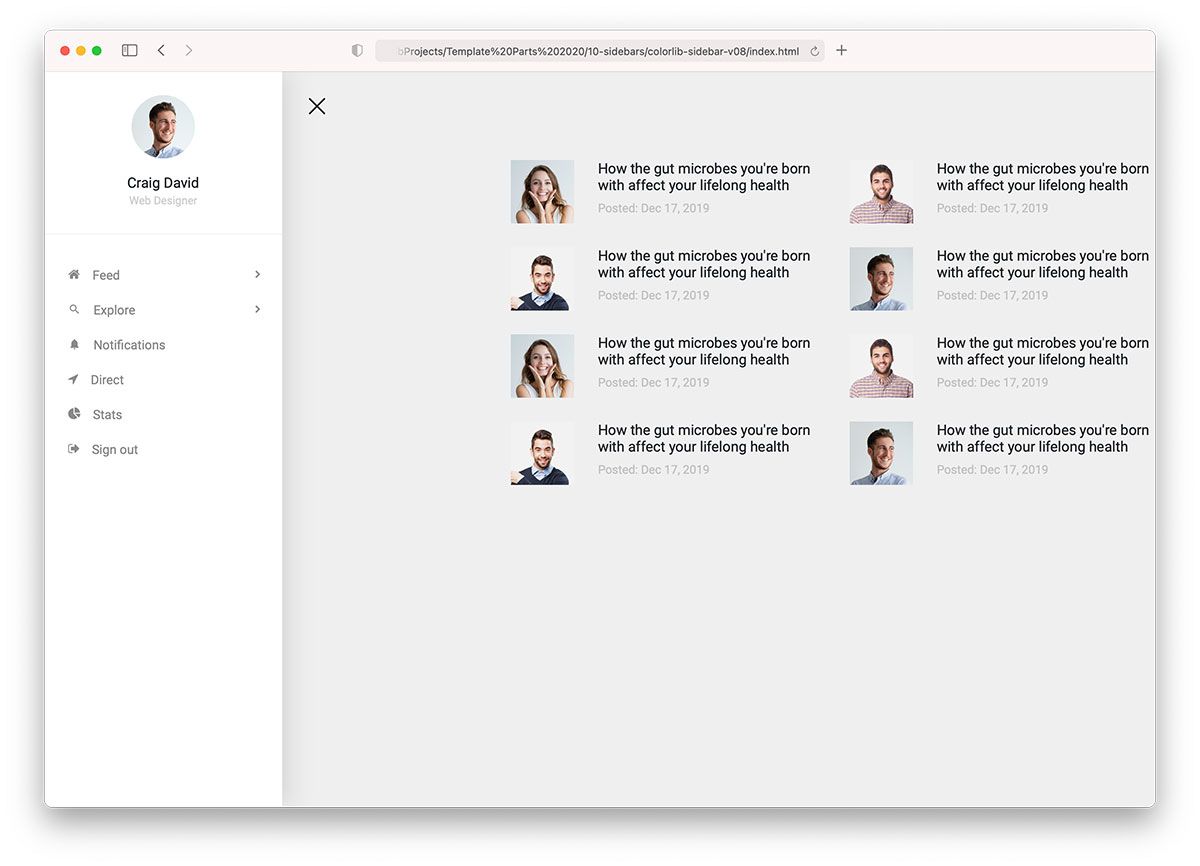Toggle the Safari sidebar icon
The height and width of the screenshot is (866, 1200).
pos(129,50)
